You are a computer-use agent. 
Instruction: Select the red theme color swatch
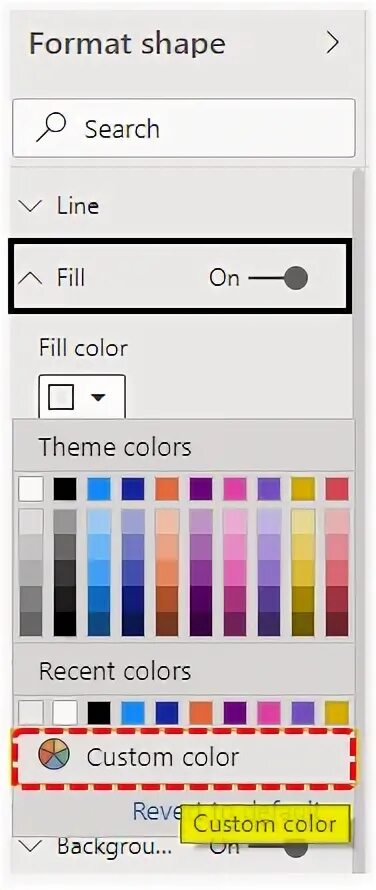point(337,489)
